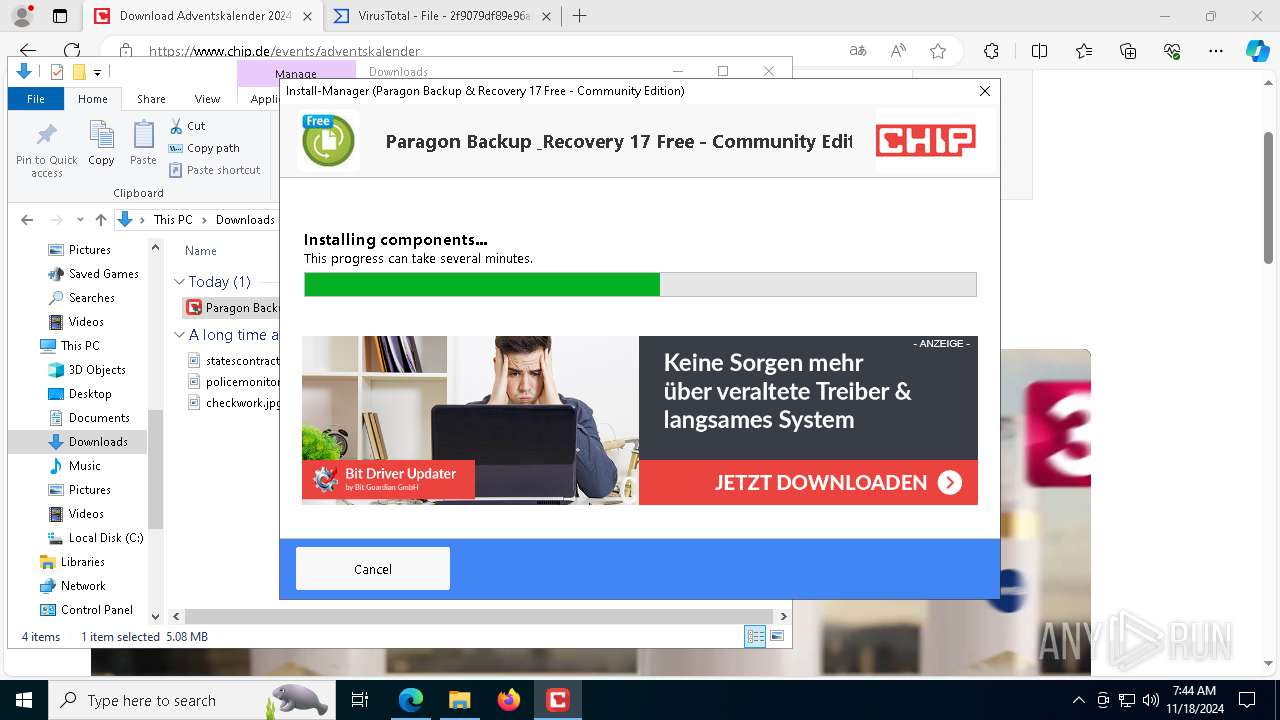1280x720 pixels.
Task: Collapse the Today (1) group
Action: coord(179,282)
